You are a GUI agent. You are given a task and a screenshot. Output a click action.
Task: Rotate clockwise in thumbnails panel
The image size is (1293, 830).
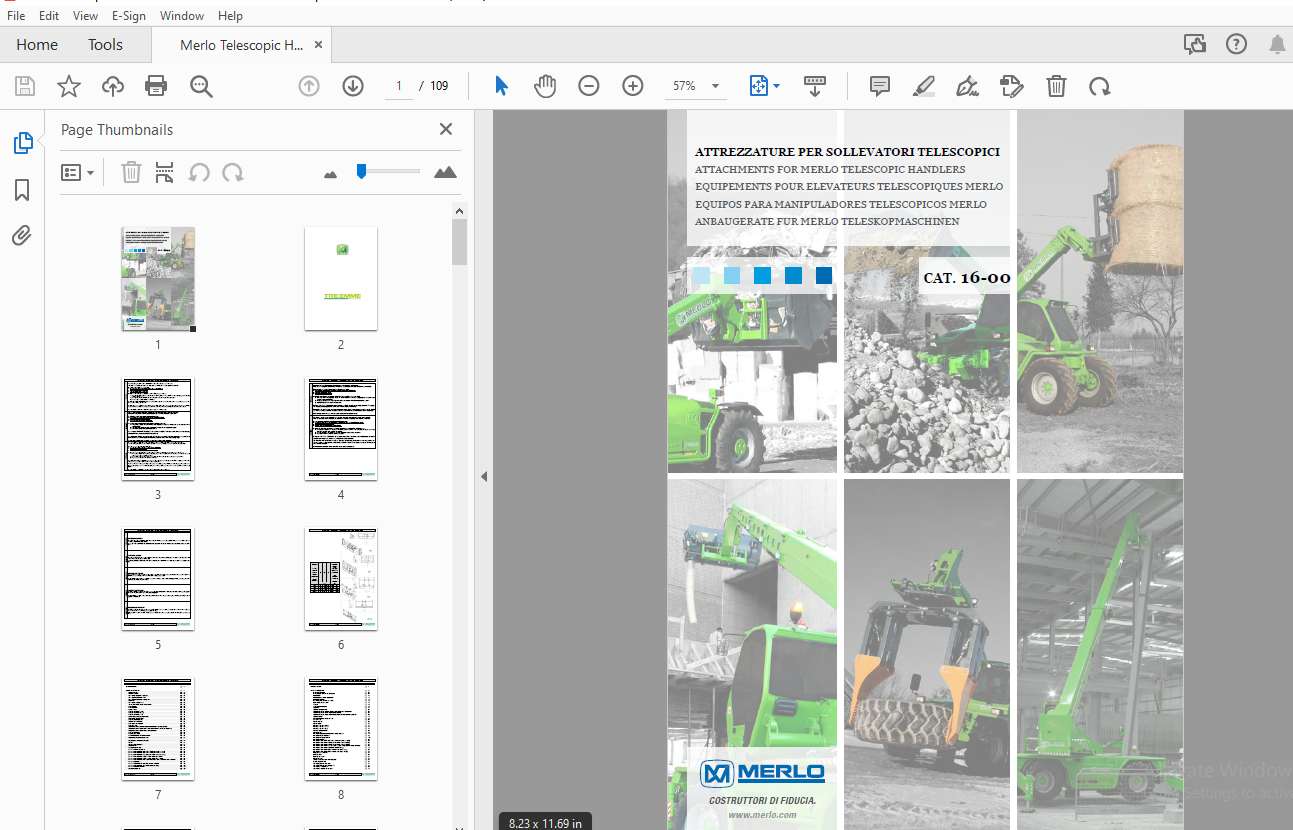(233, 172)
